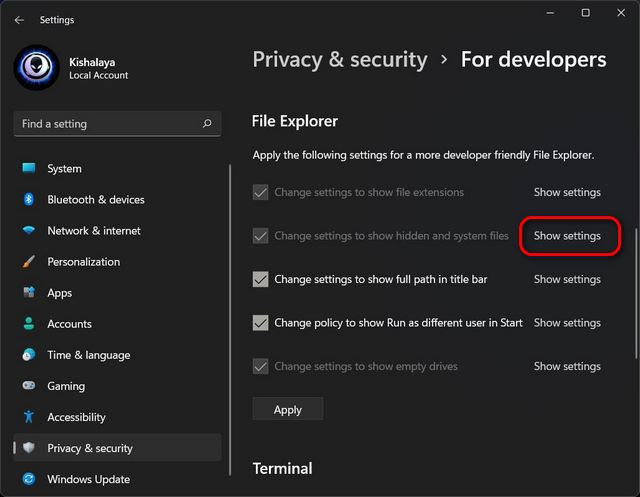Screen dimensions: 640x497
Task: Open the Kishalaya profile avatar
Action: point(37,67)
